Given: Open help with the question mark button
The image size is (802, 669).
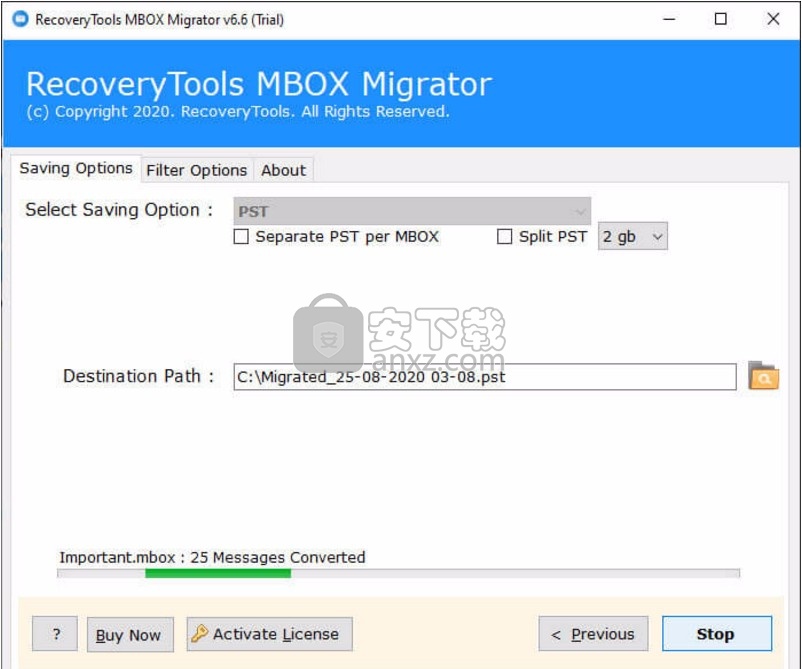Looking at the screenshot, I should pos(55,634).
